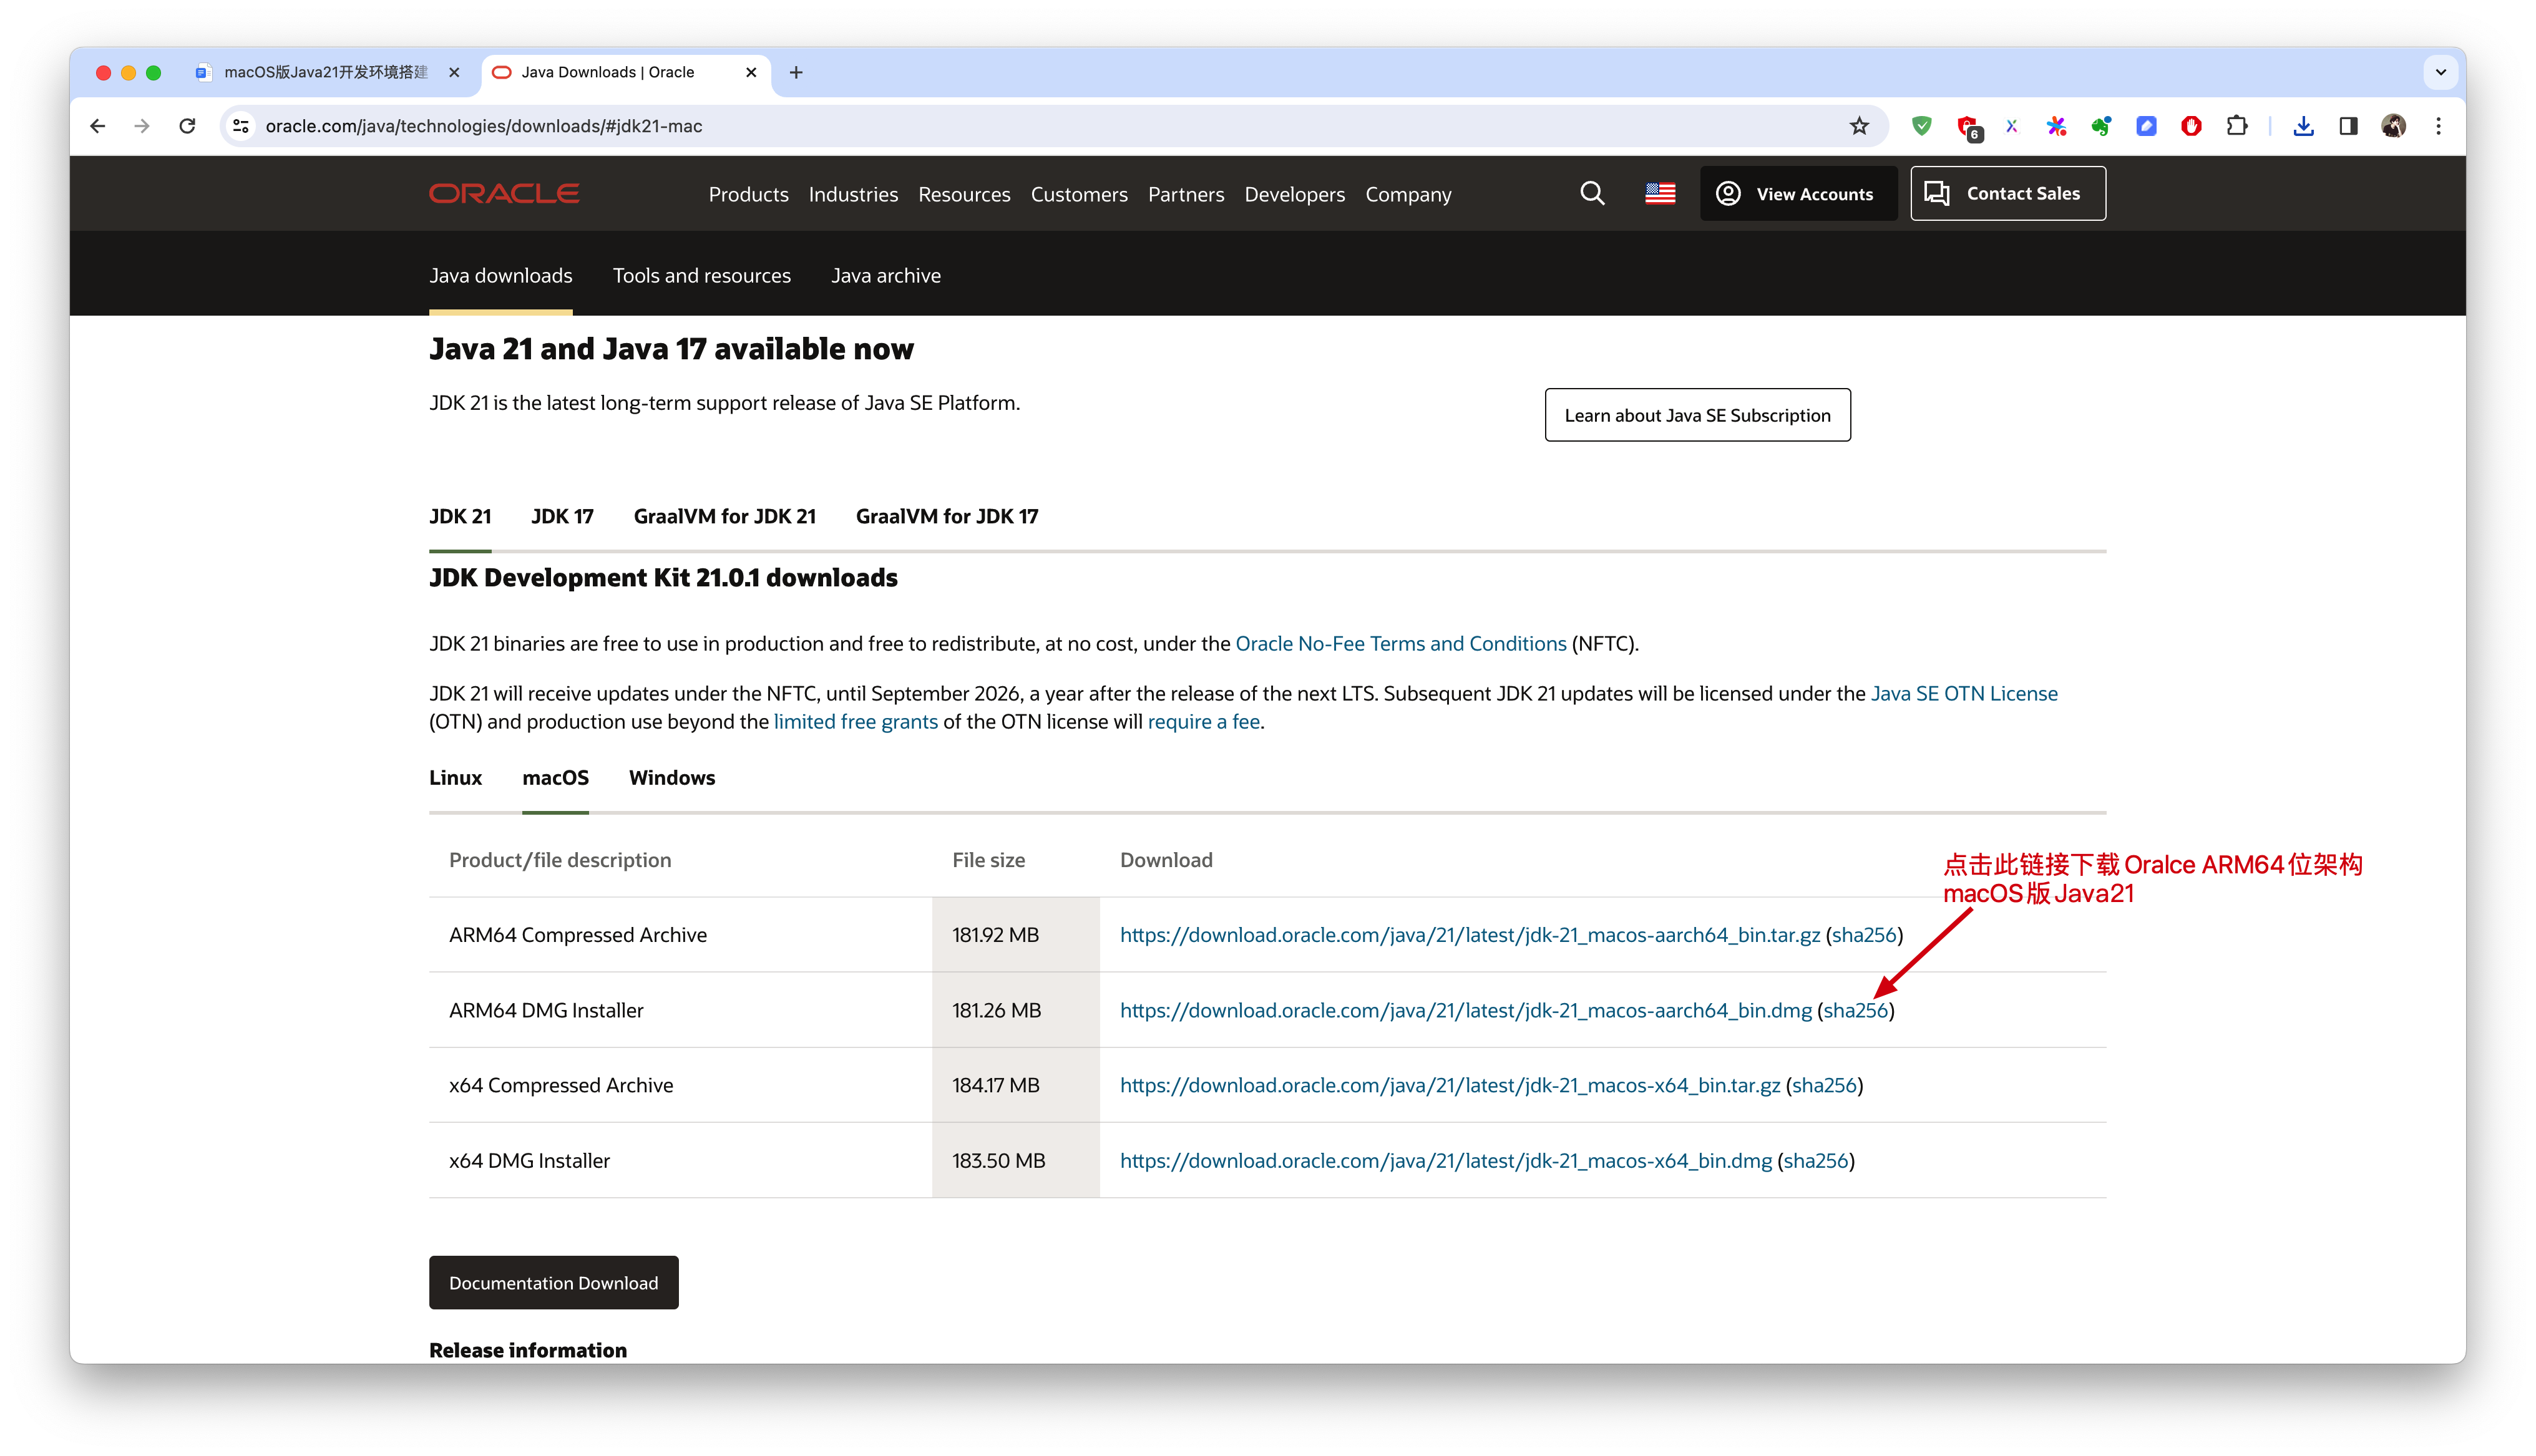Click Learn about Java SE Subscription
The image size is (2536, 1456).
(x=1697, y=414)
